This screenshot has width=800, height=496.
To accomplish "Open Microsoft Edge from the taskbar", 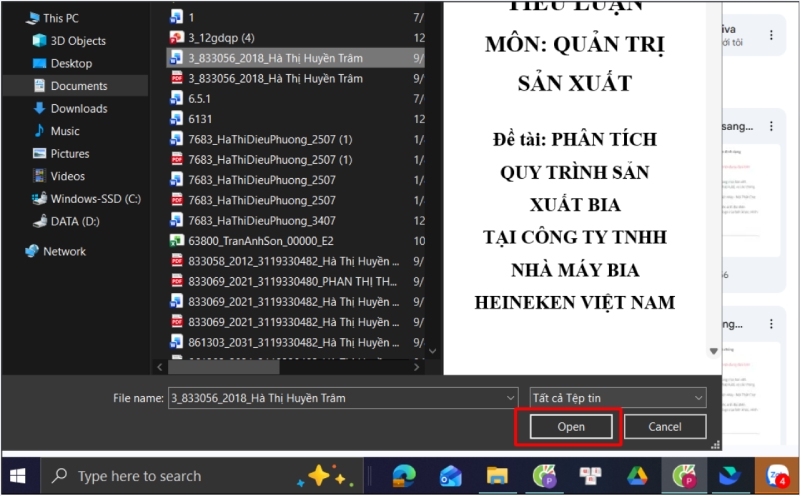I will pyautogui.click(x=404, y=476).
